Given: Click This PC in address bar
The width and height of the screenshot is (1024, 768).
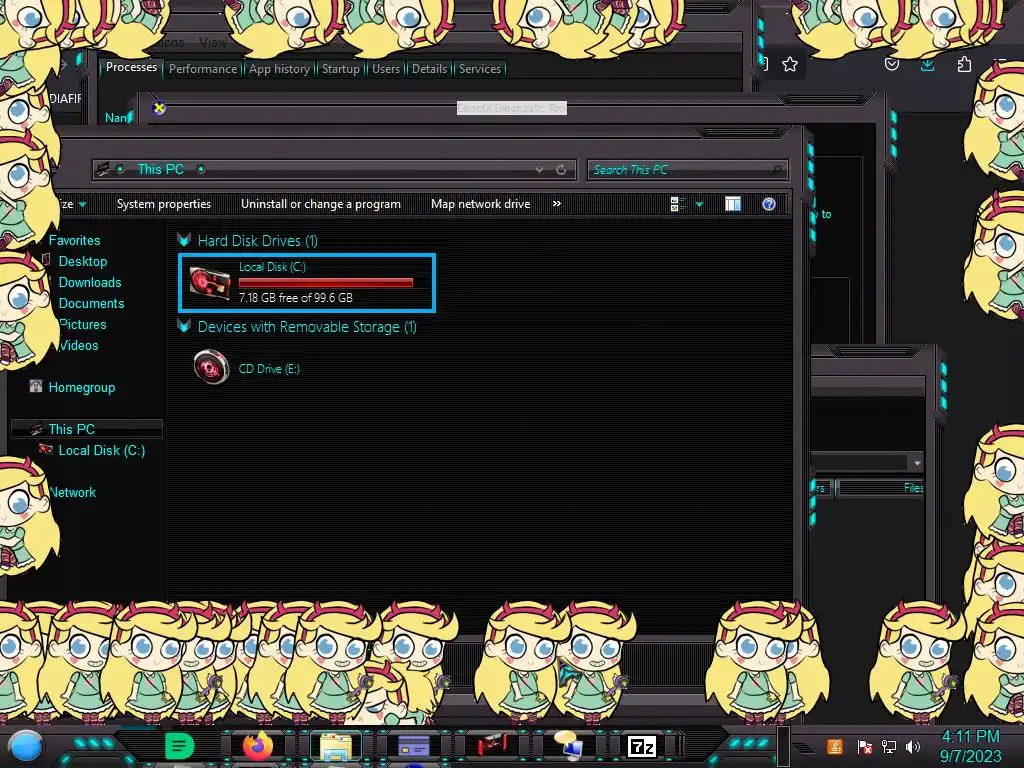Looking at the screenshot, I should click(x=161, y=169).
